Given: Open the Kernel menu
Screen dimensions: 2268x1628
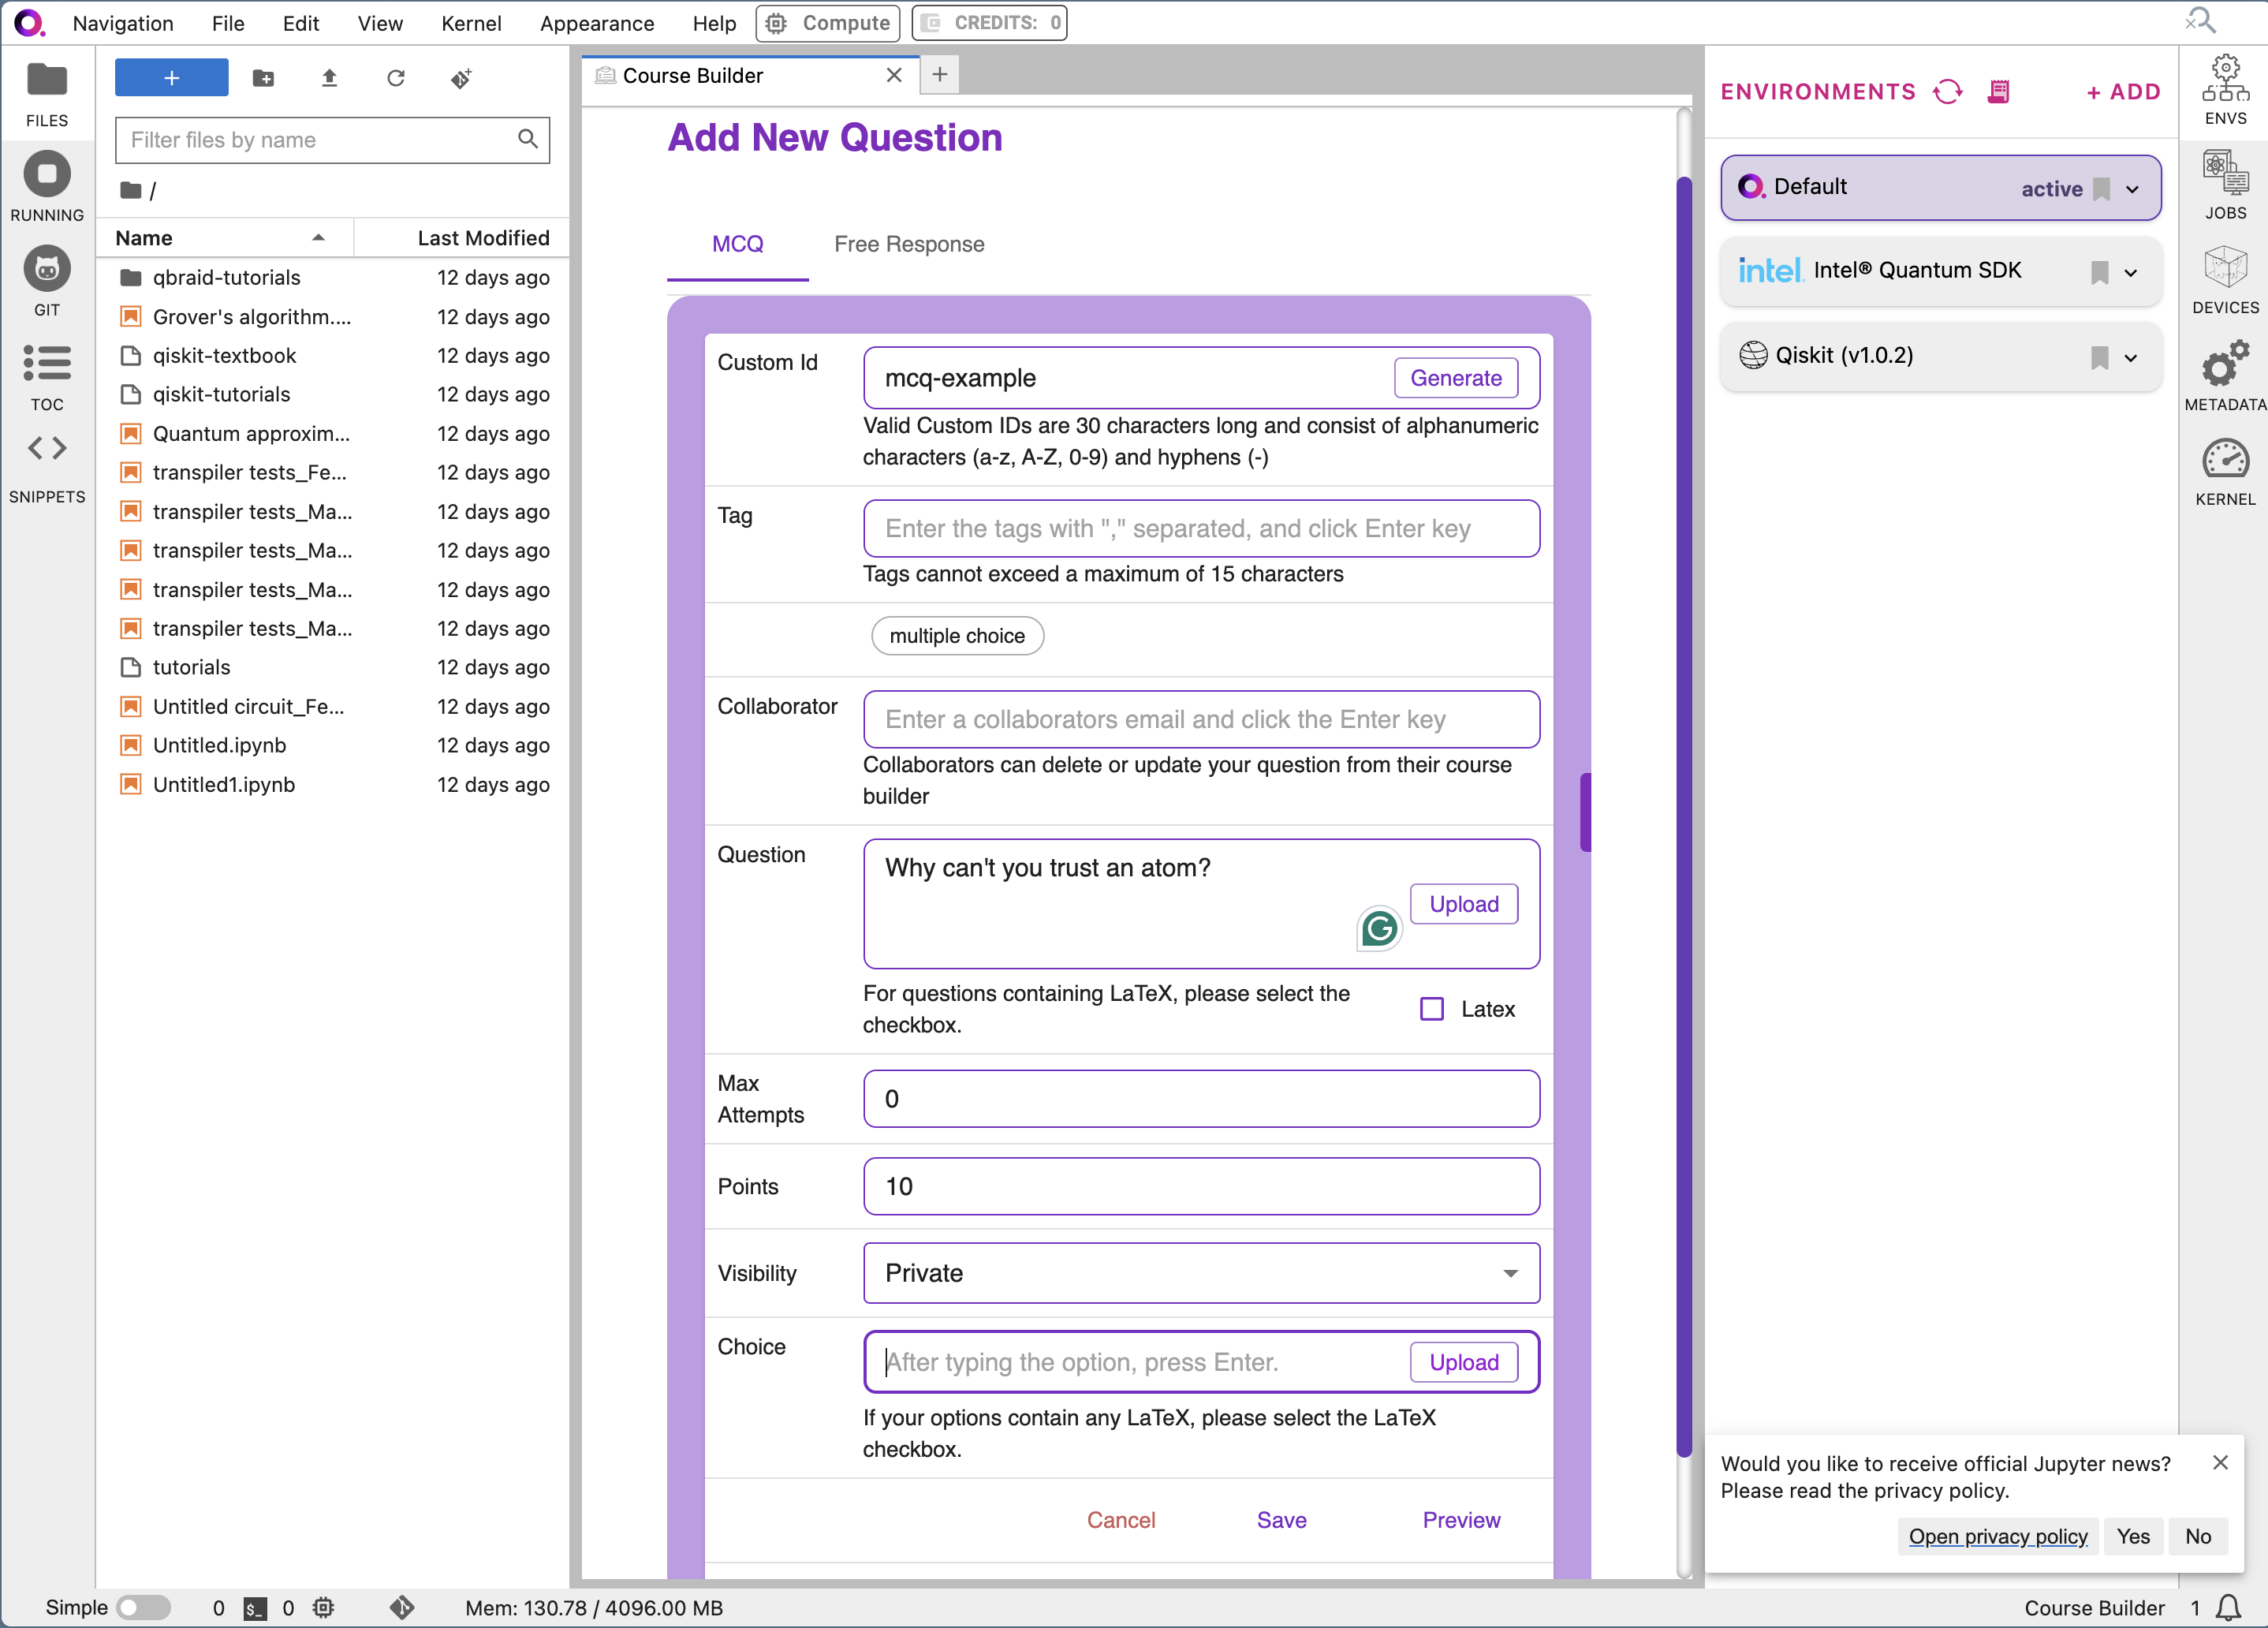Looking at the screenshot, I should [x=471, y=23].
